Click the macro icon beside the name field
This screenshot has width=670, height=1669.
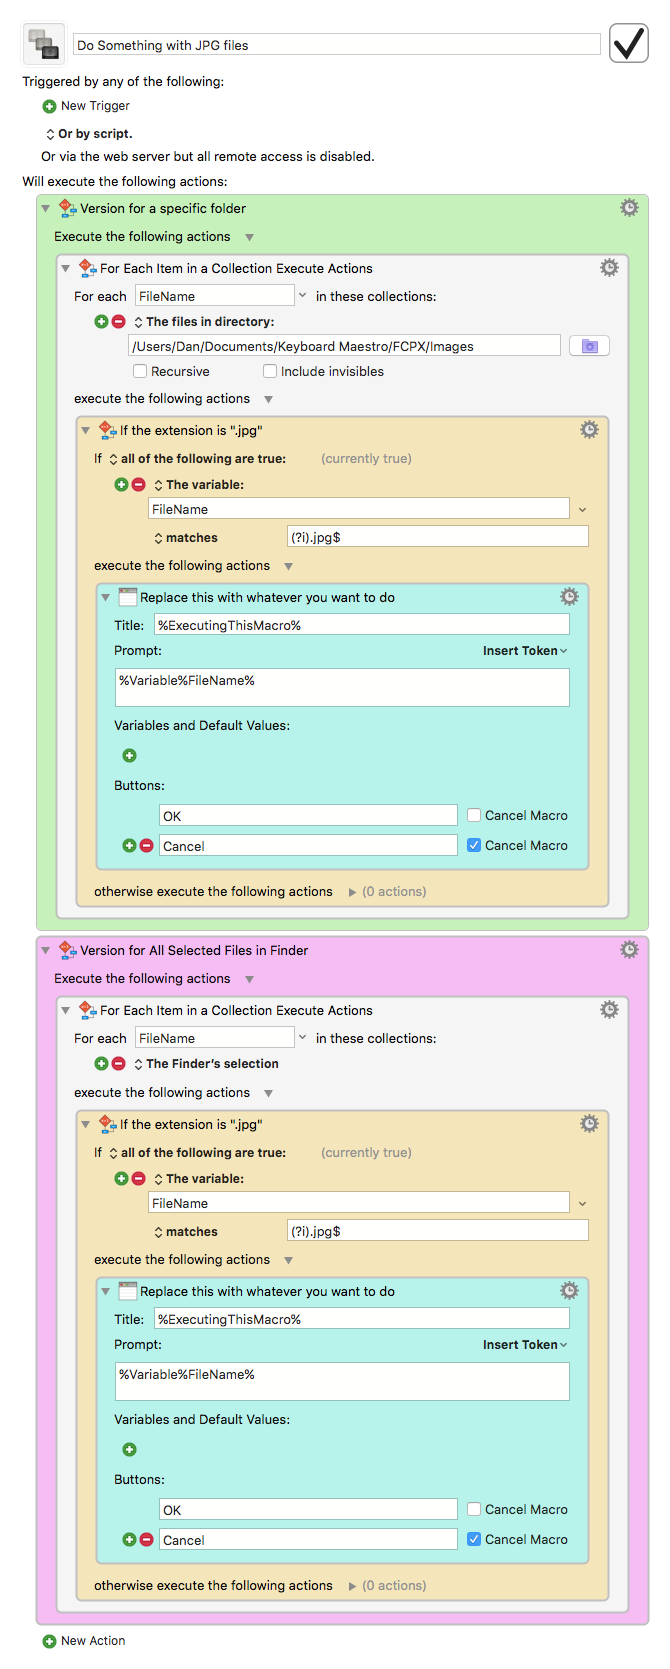point(44,44)
